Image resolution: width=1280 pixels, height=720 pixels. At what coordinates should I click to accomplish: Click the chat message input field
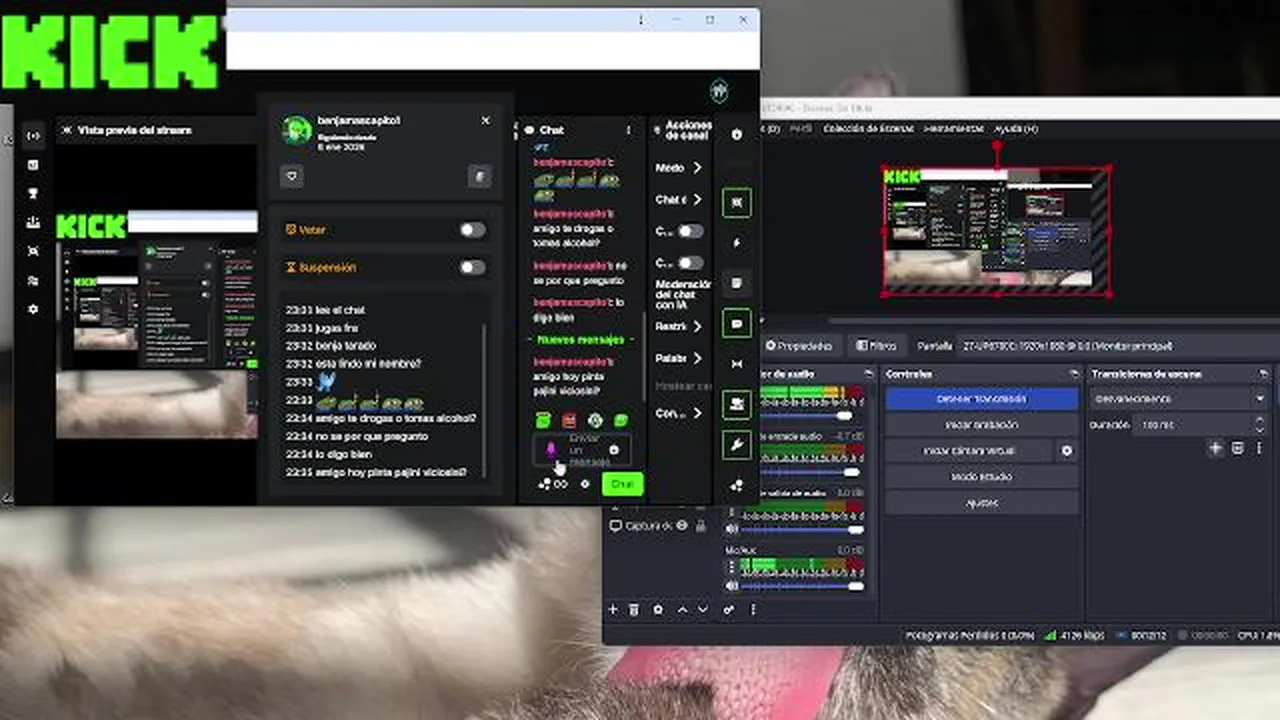(582, 450)
